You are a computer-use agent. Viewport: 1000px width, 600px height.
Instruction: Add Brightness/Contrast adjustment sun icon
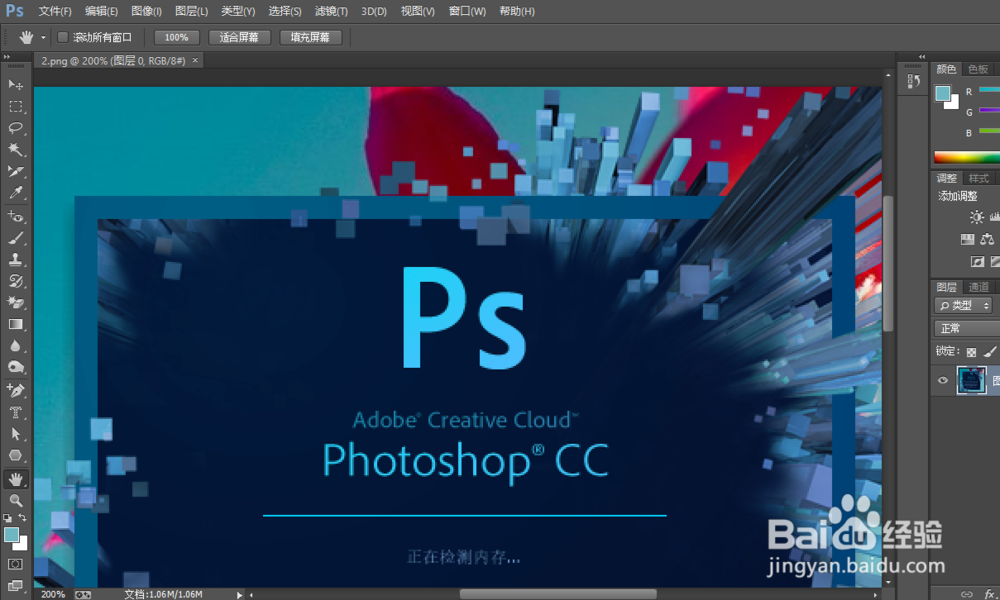pyautogui.click(x=976, y=217)
